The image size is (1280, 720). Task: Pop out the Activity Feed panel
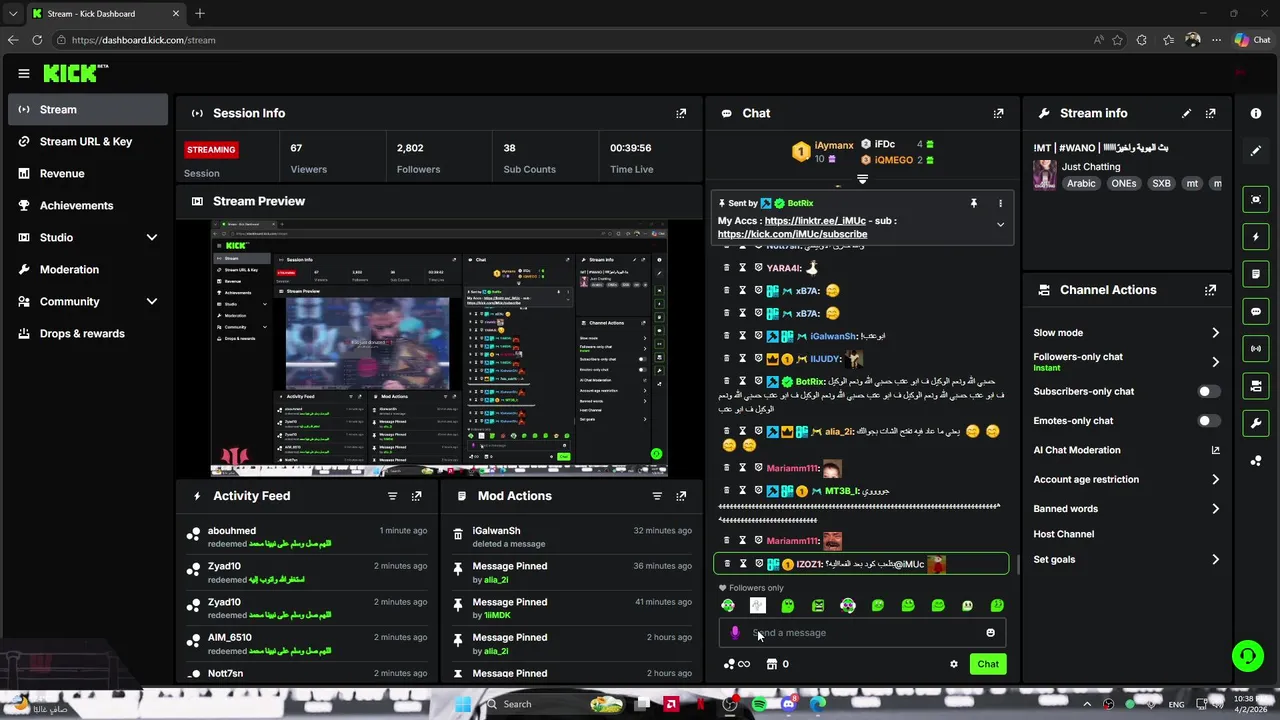[x=416, y=496]
